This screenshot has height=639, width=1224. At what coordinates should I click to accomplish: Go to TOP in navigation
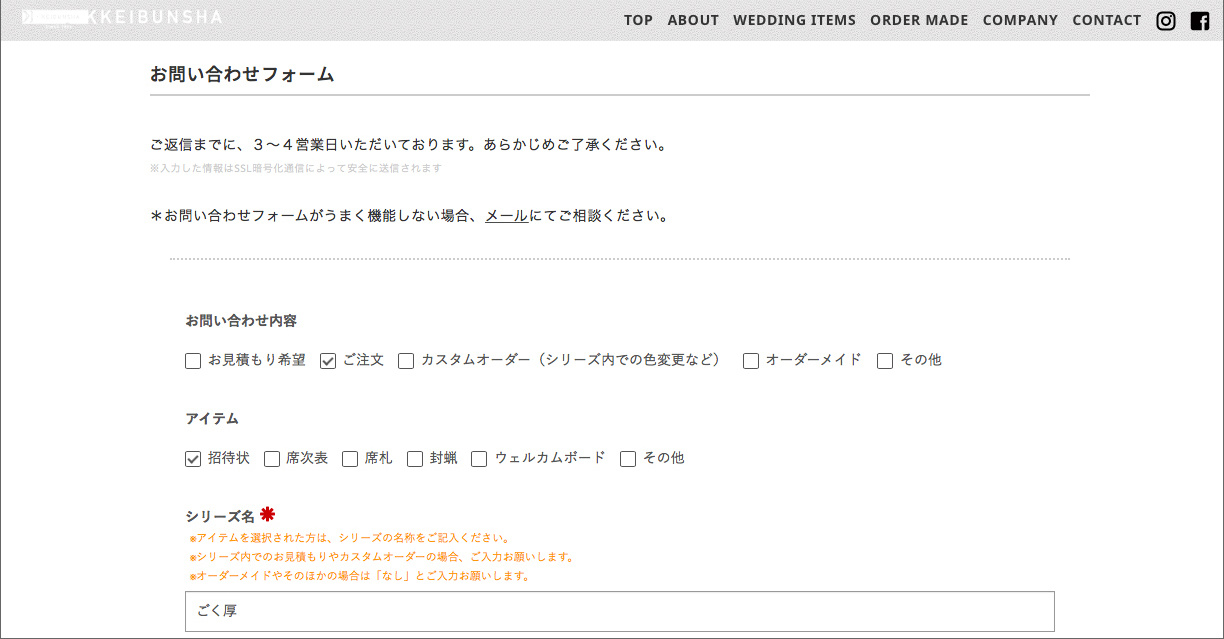click(638, 20)
